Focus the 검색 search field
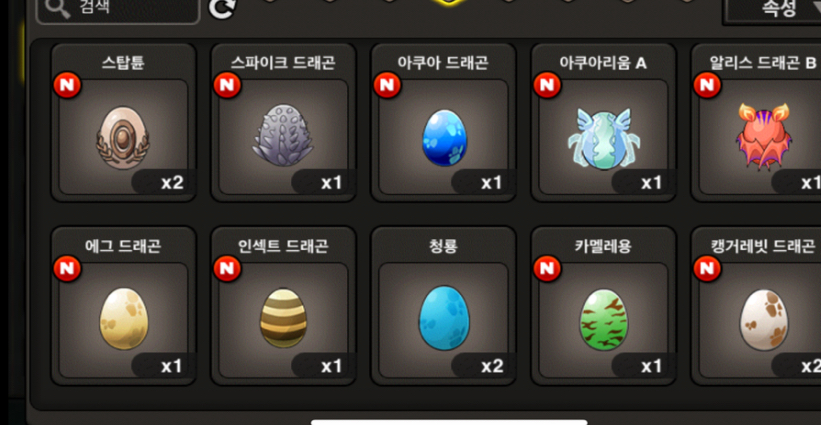The image size is (821, 425). click(118, 10)
